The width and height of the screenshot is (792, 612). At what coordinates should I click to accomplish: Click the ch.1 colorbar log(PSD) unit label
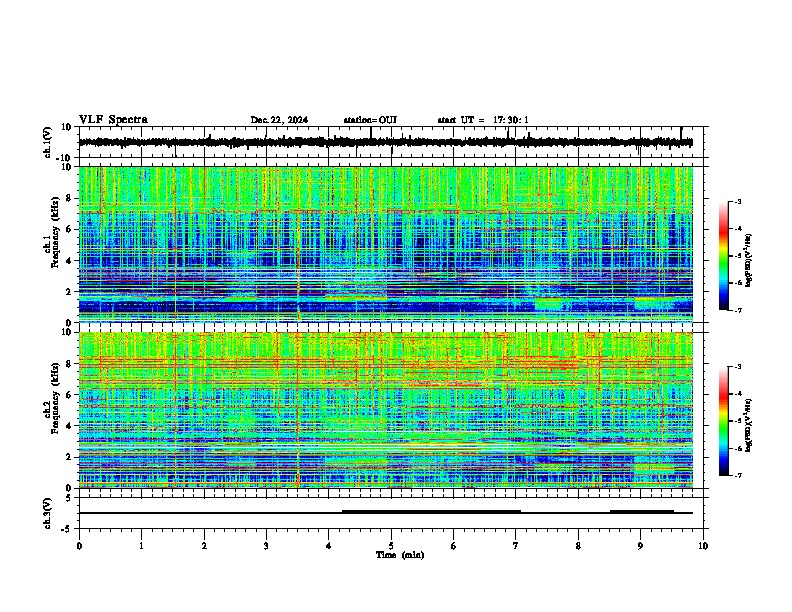click(x=749, y=260)
